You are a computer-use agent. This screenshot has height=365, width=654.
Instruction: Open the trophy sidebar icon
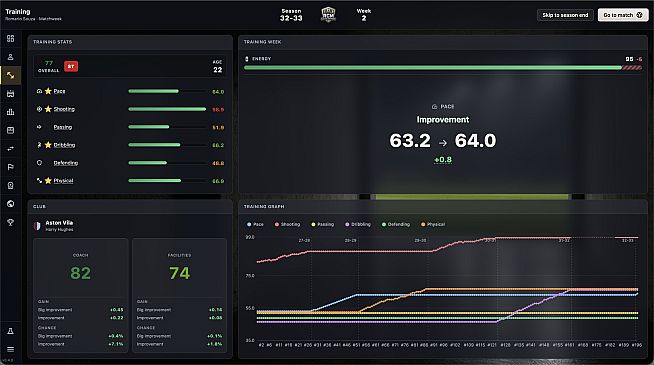(x=10, y=222)
